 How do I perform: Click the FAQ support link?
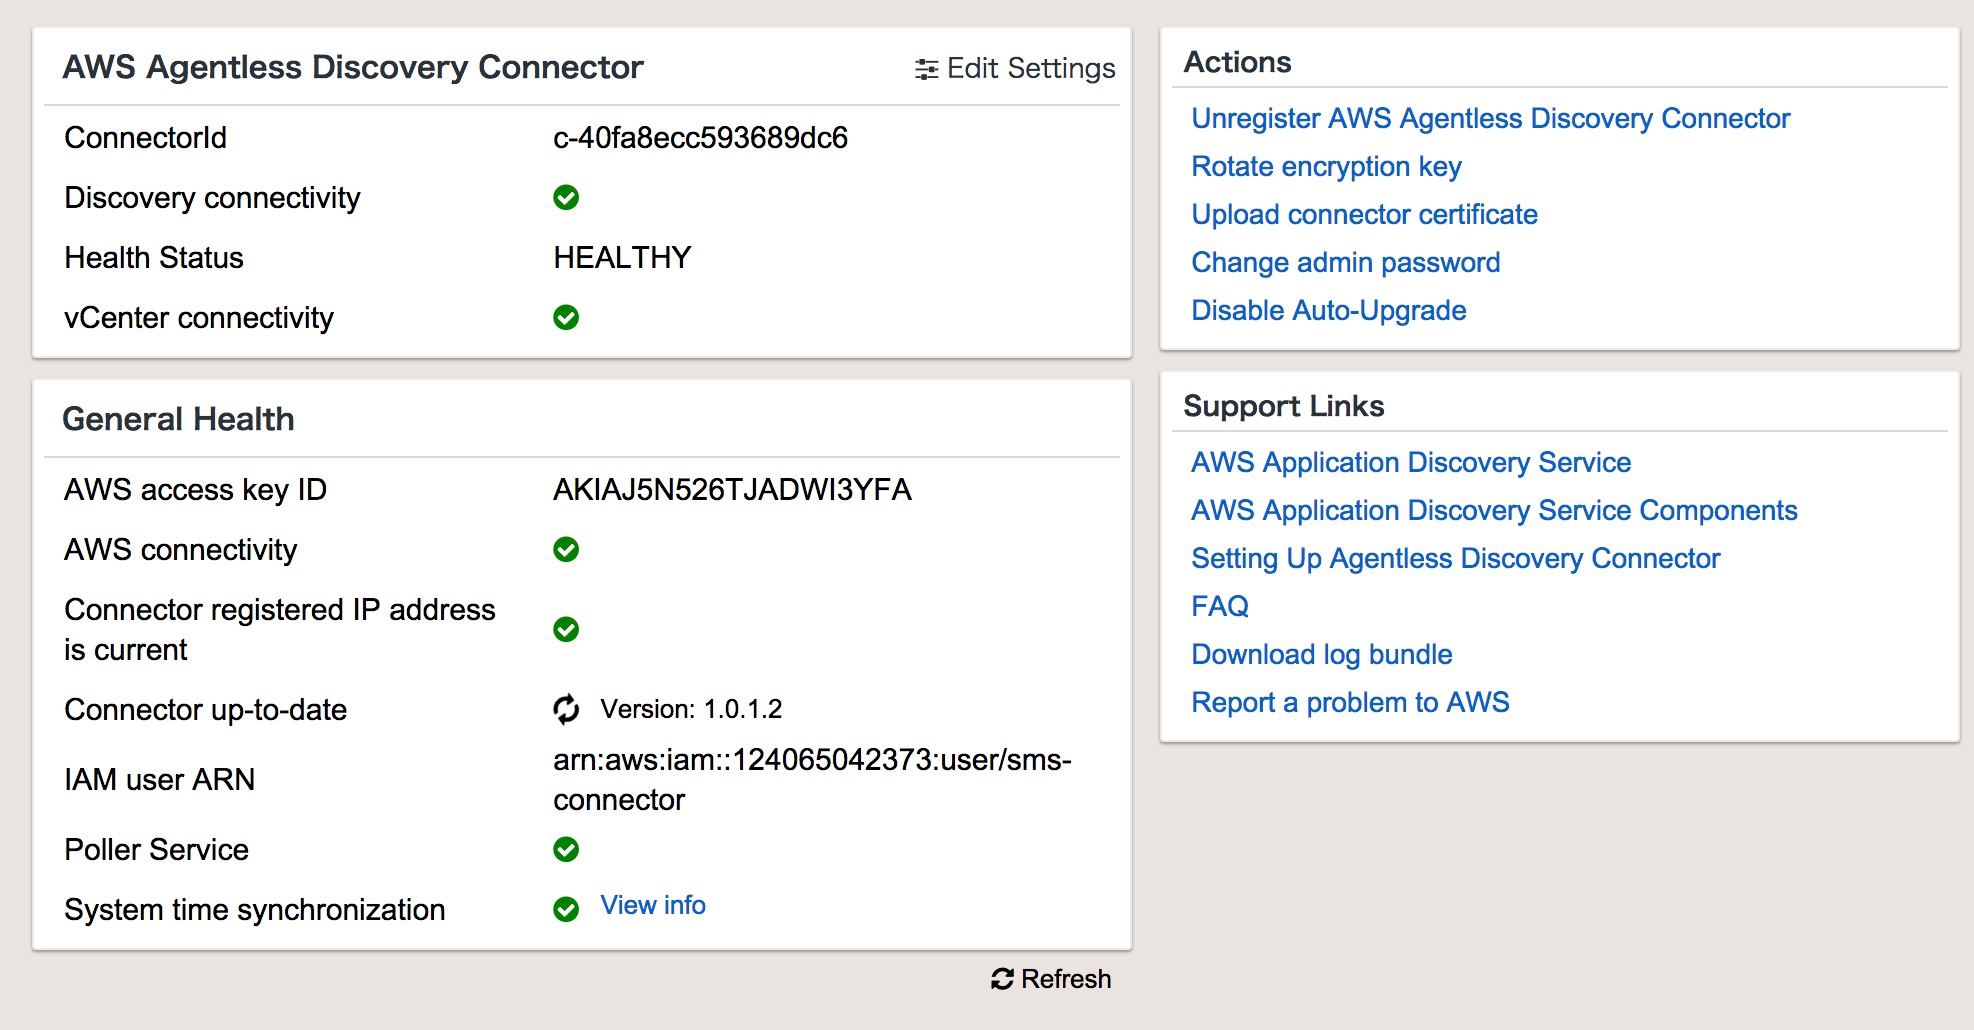(x=1219, y=606)
